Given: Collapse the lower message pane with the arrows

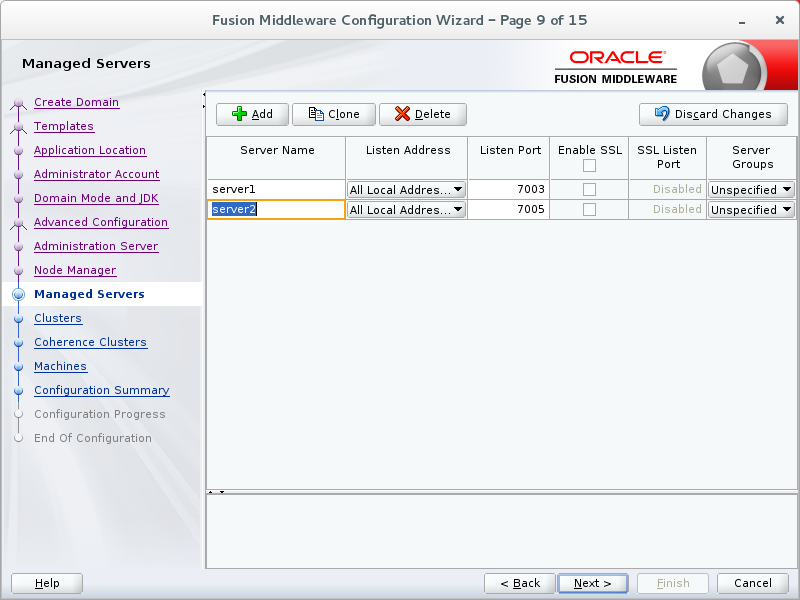Looking at the screenshot, I should 222,492.
